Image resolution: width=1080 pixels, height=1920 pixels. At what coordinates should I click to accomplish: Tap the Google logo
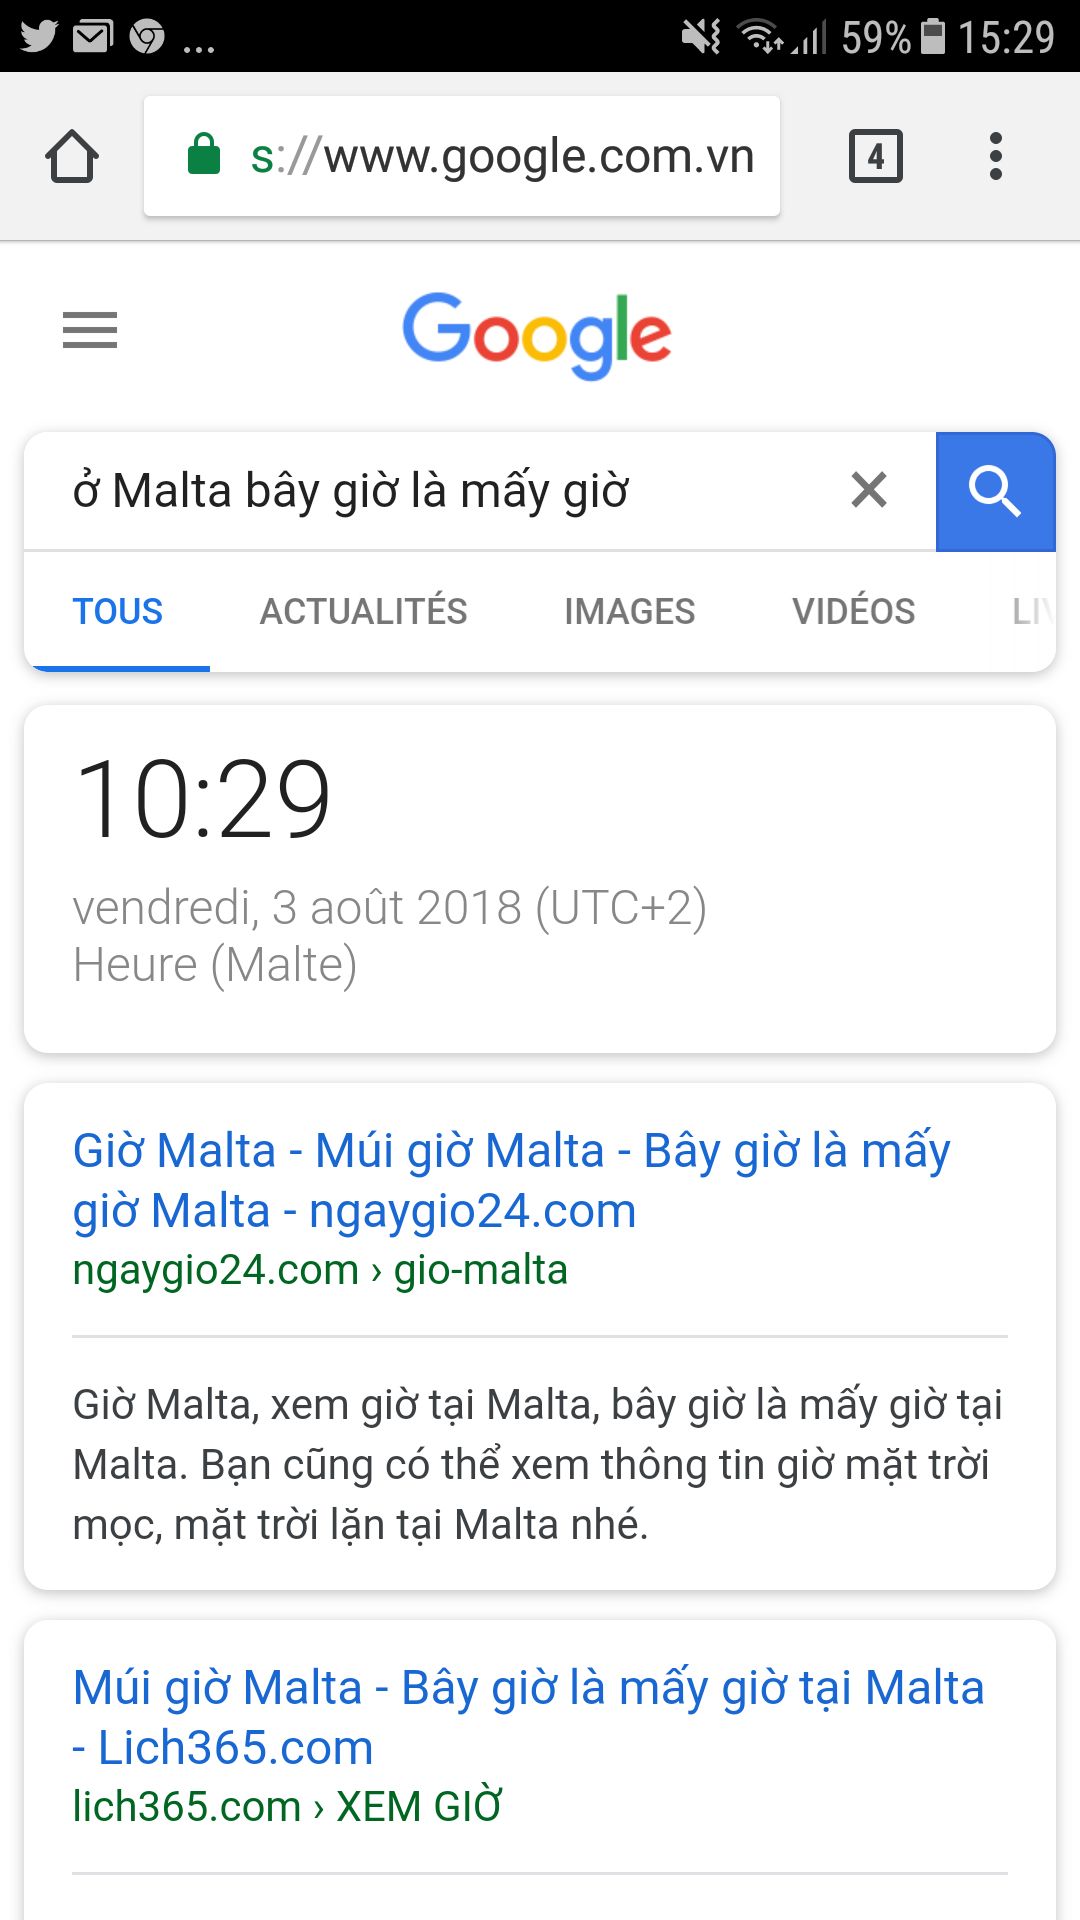(537, 335)
